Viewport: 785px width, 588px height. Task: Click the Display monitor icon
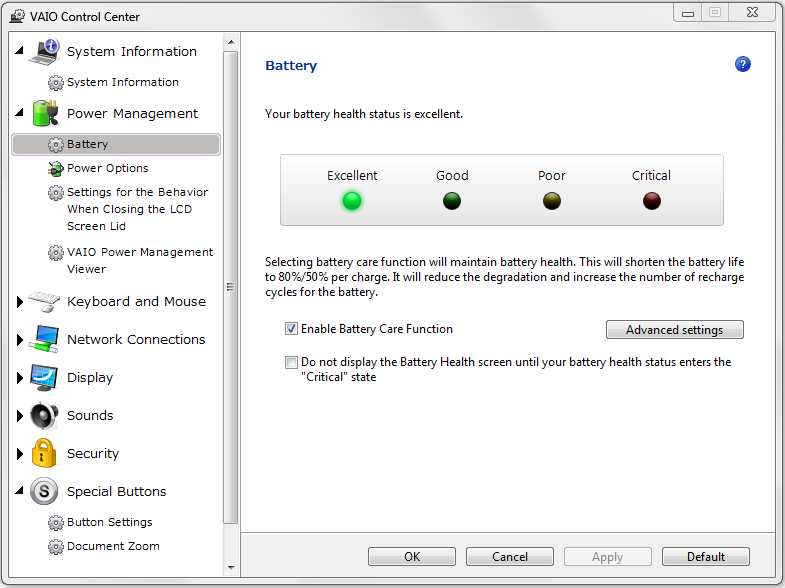coord(44,377)
